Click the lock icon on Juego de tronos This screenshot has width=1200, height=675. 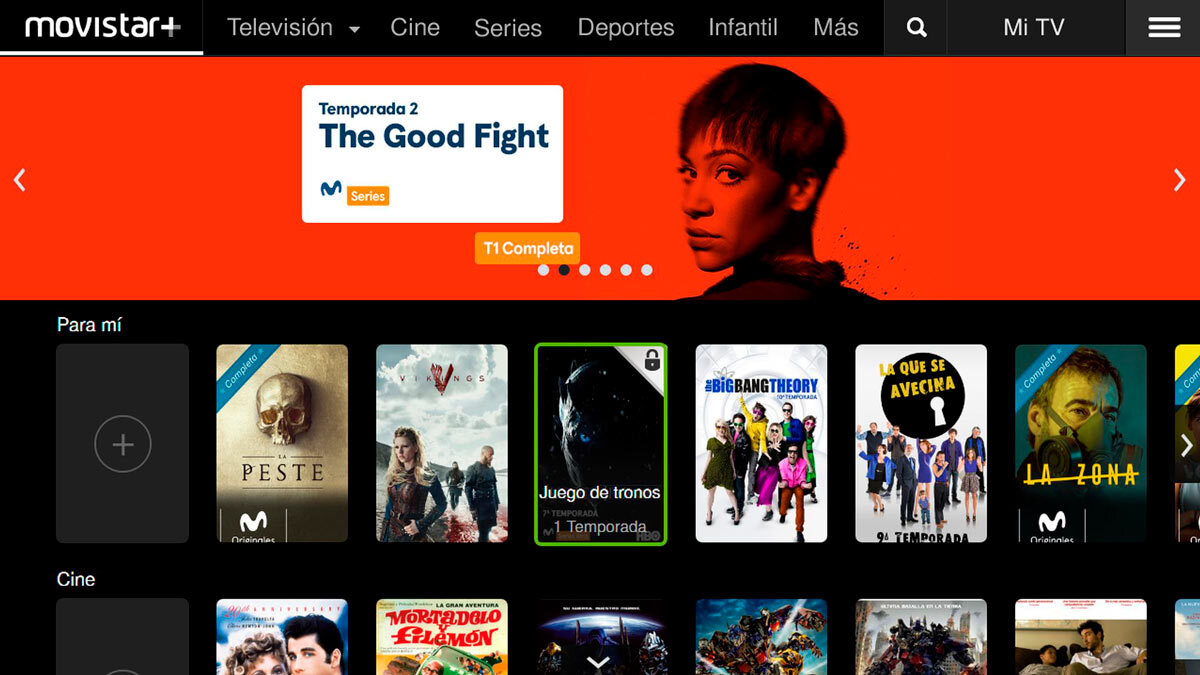(x=652, y=360)
